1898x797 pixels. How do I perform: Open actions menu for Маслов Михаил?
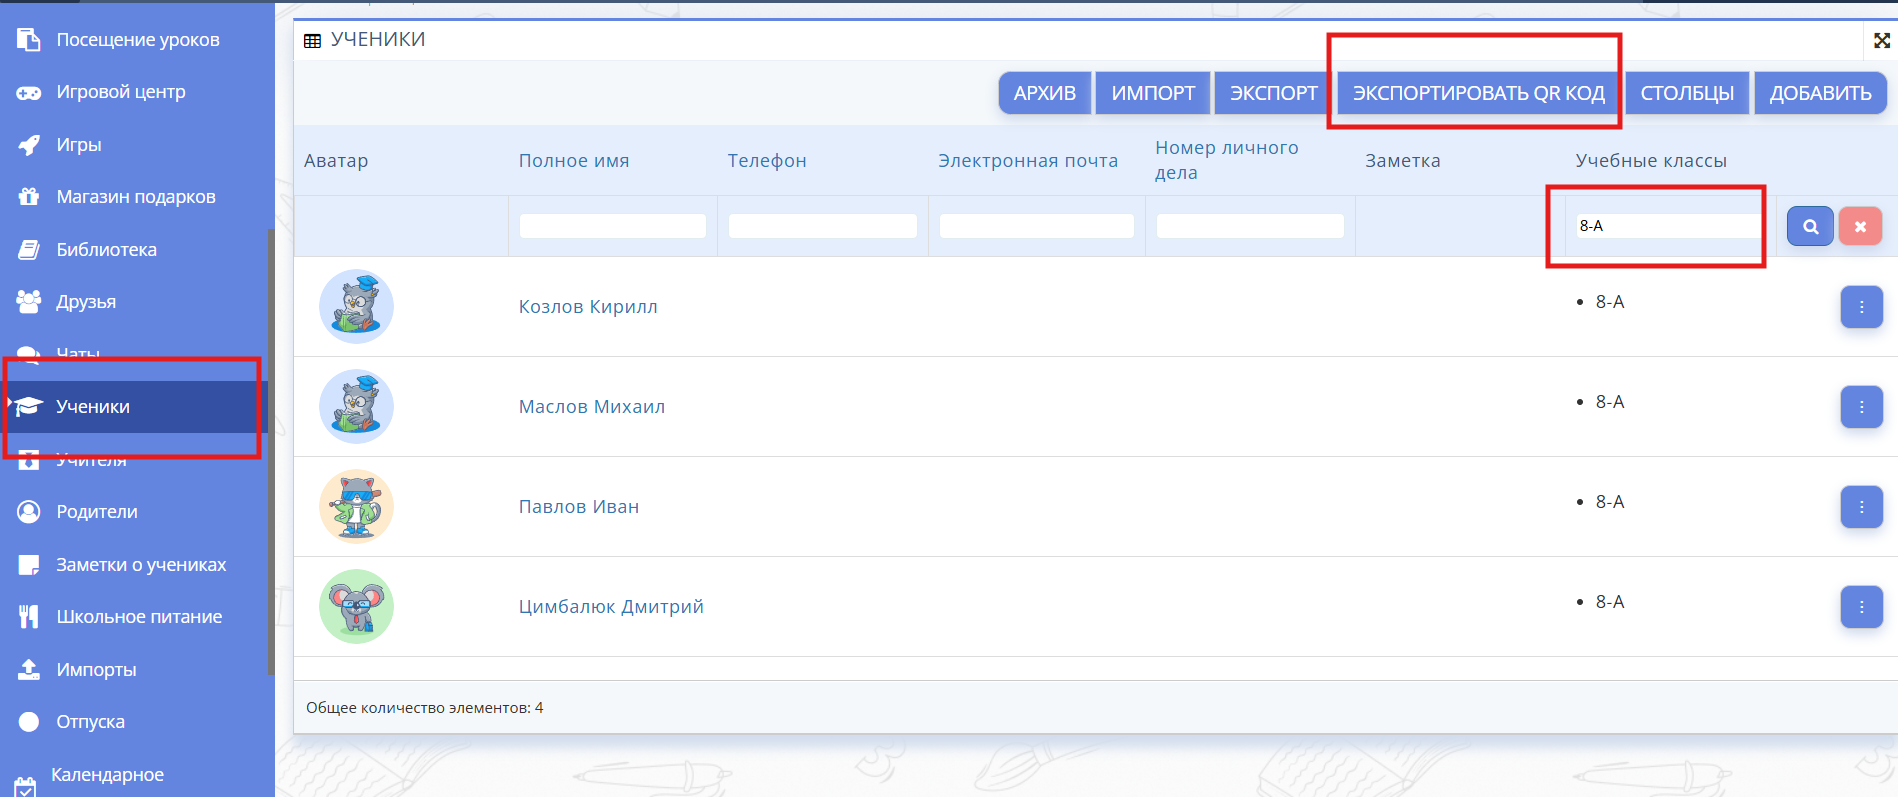click(1860, 407)
